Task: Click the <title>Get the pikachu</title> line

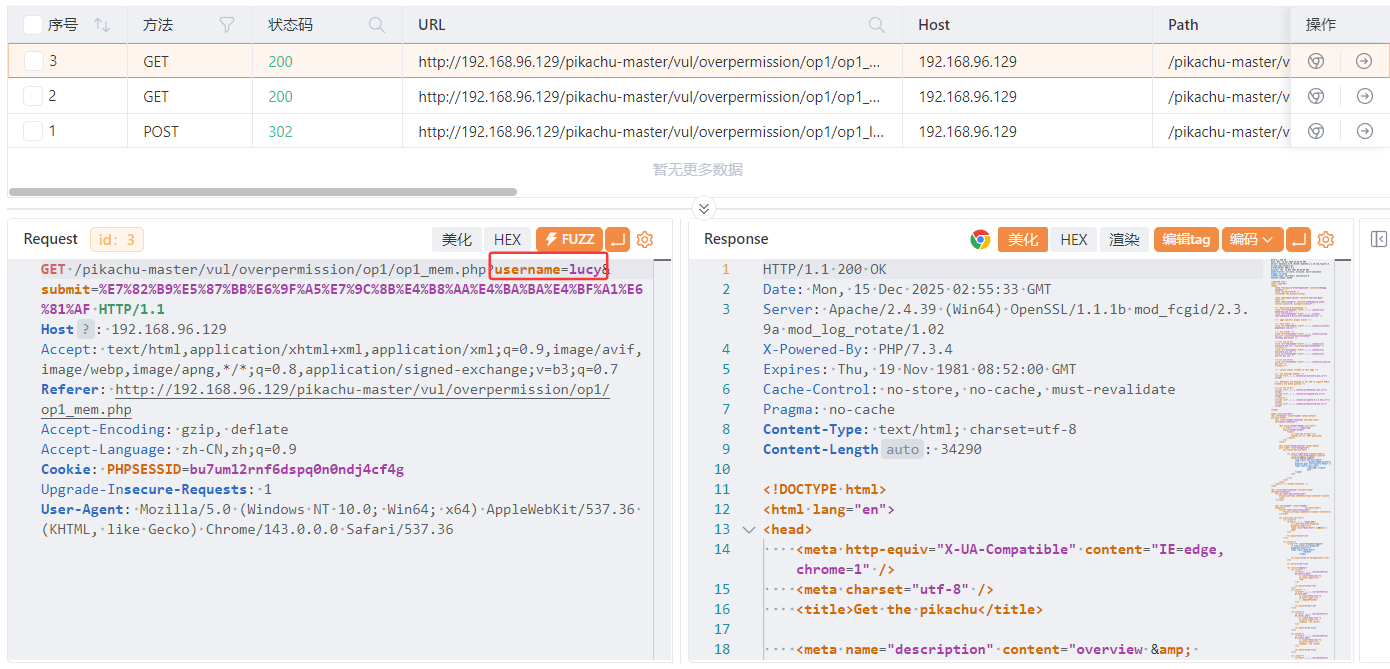Action: point(920,609)
